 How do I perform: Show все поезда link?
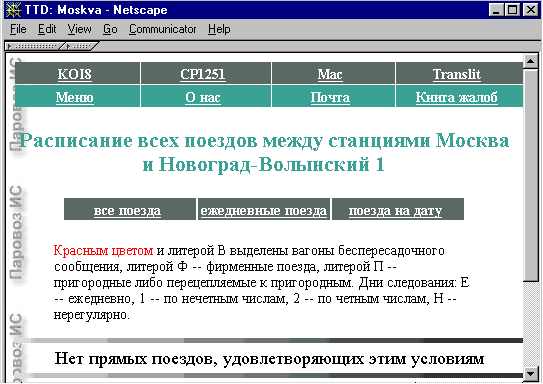pyautogui.click(x=127, y=211)
